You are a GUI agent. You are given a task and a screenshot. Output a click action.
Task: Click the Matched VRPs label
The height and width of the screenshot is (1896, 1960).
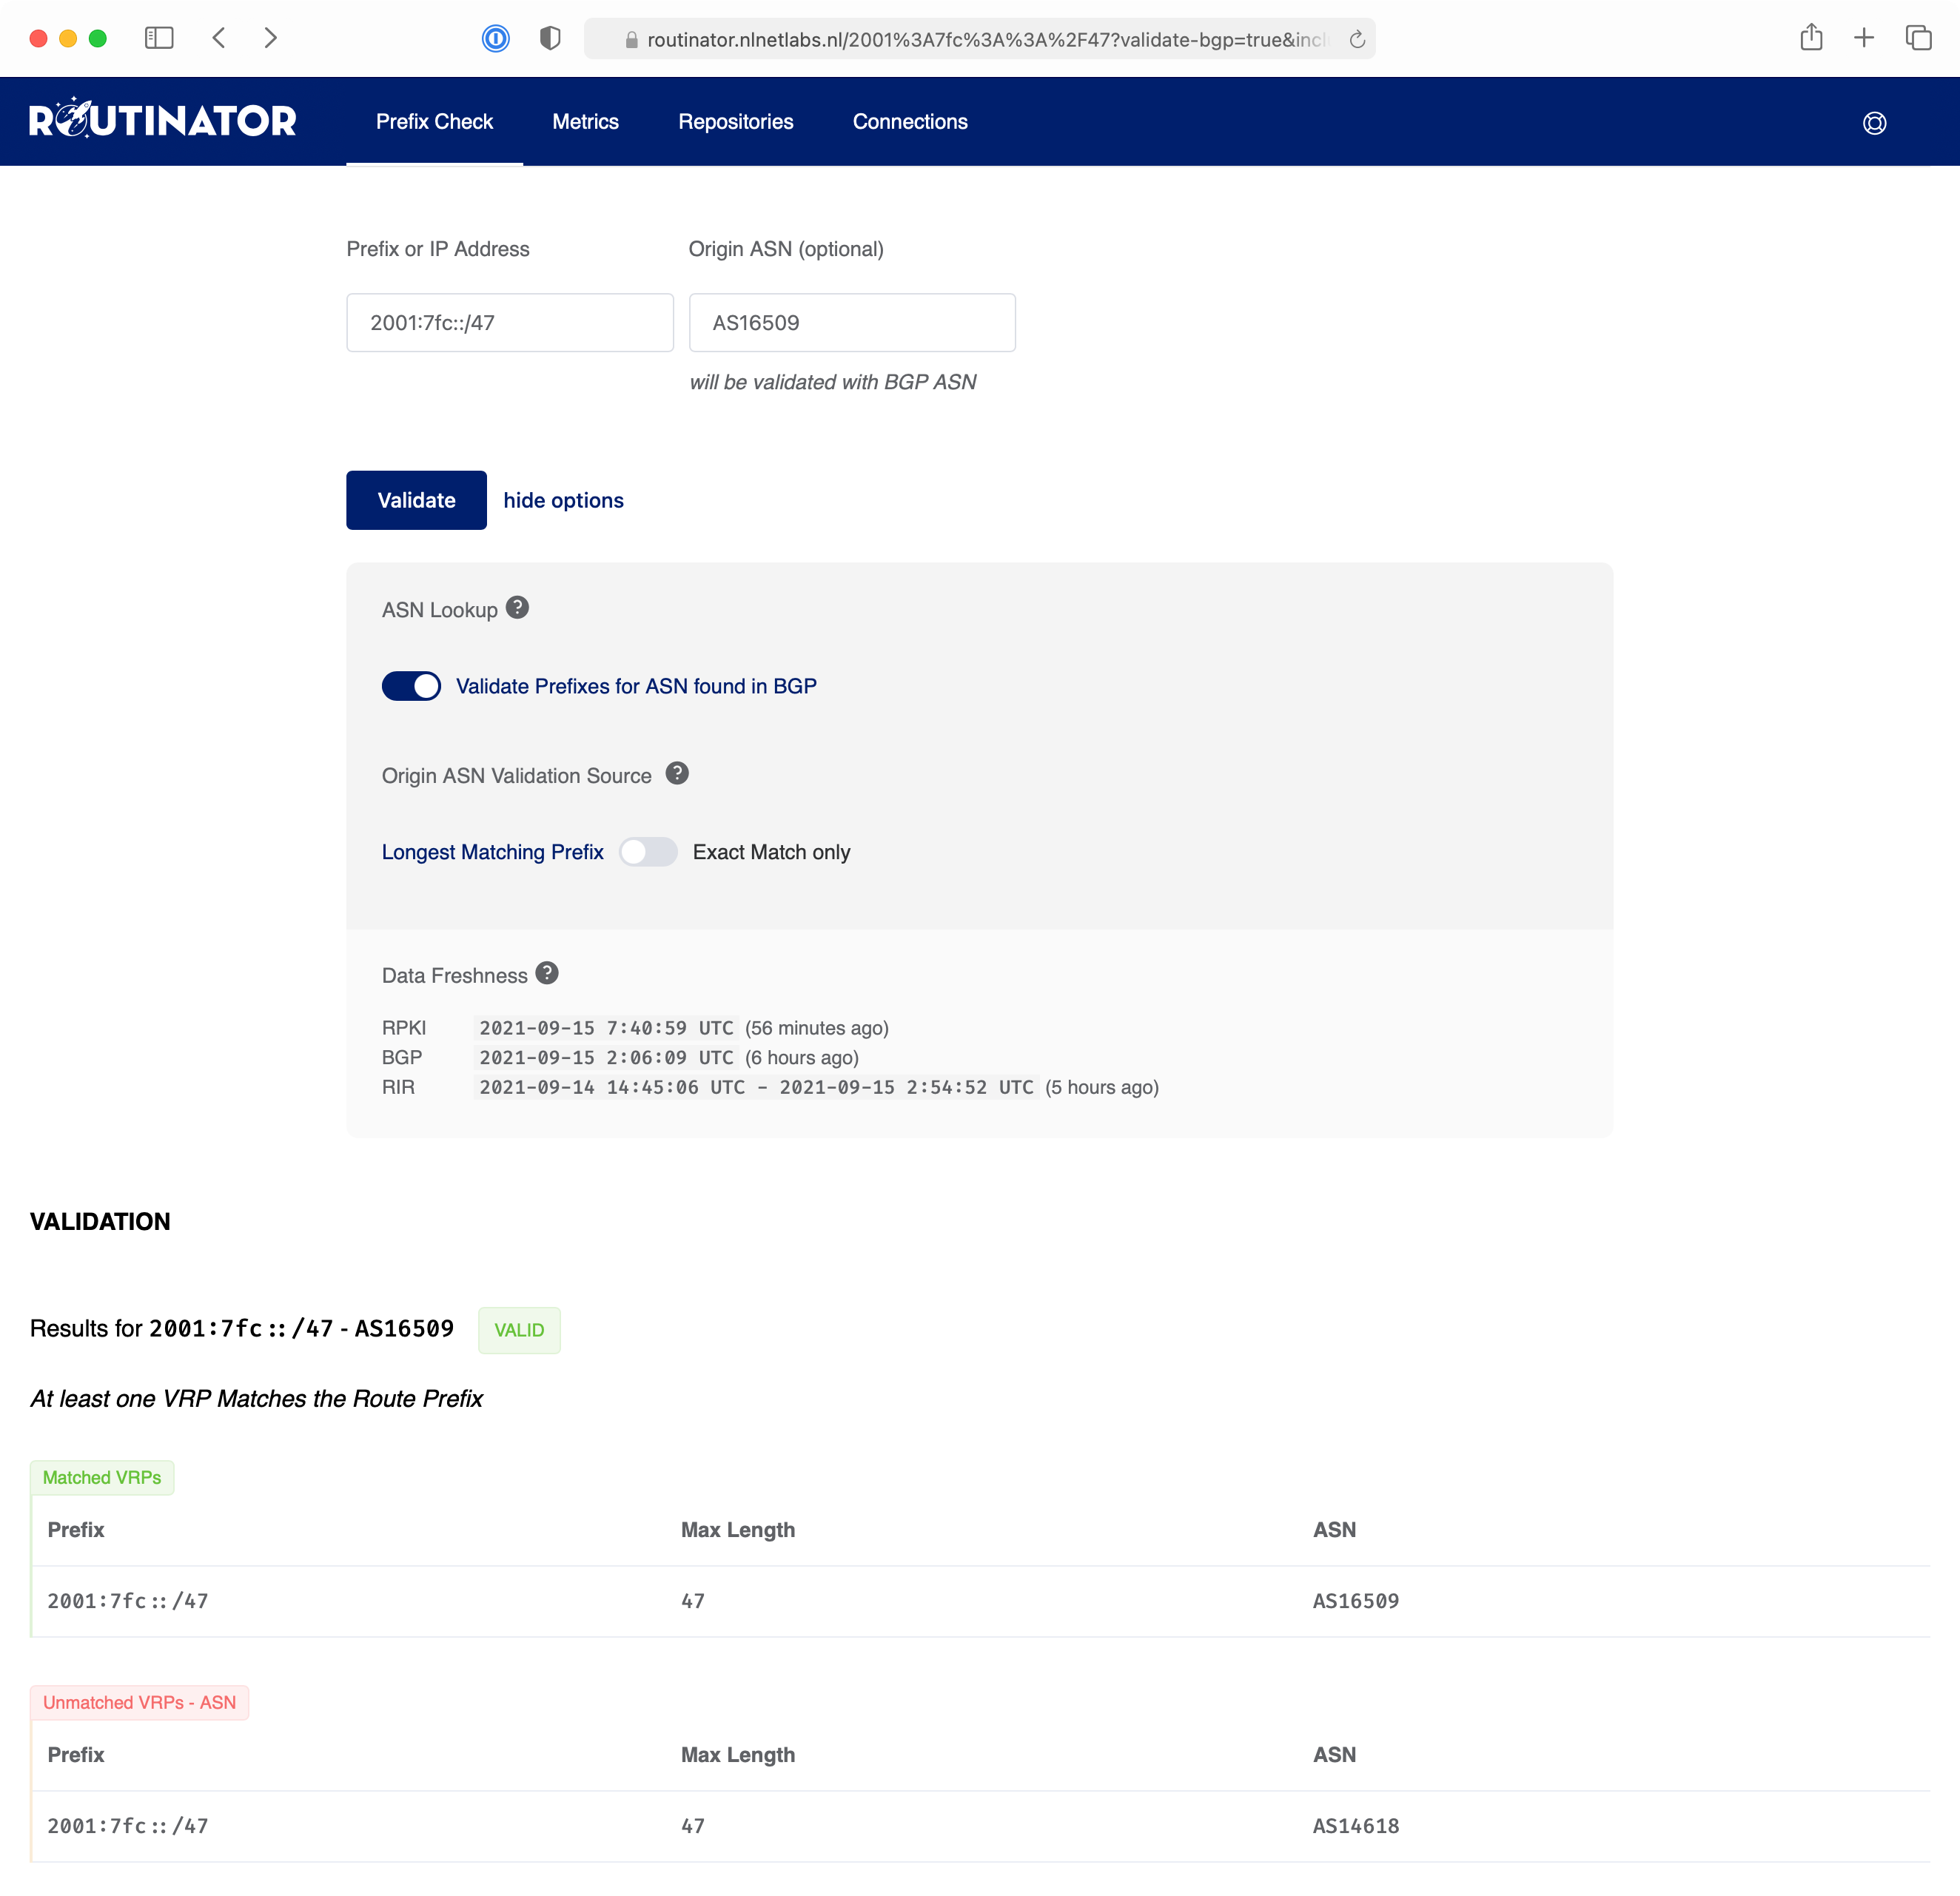click(x=102, y=1477)
